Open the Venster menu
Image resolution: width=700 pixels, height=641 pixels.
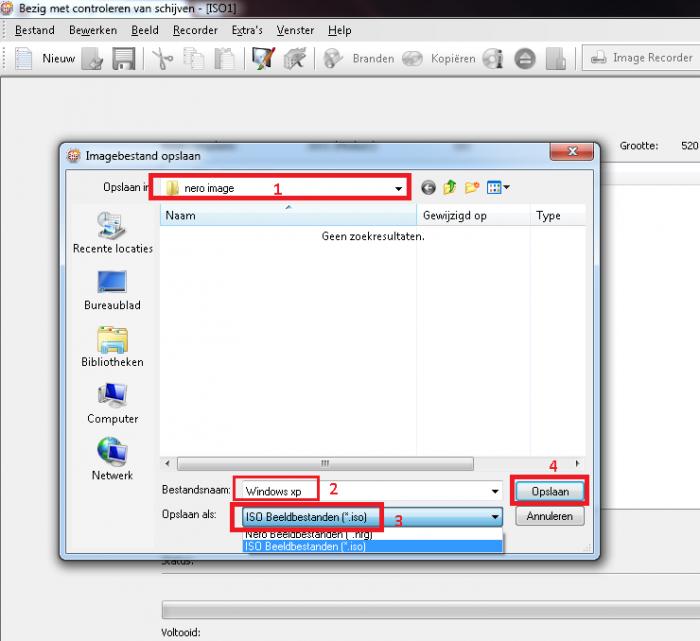(x=295, y=30)
